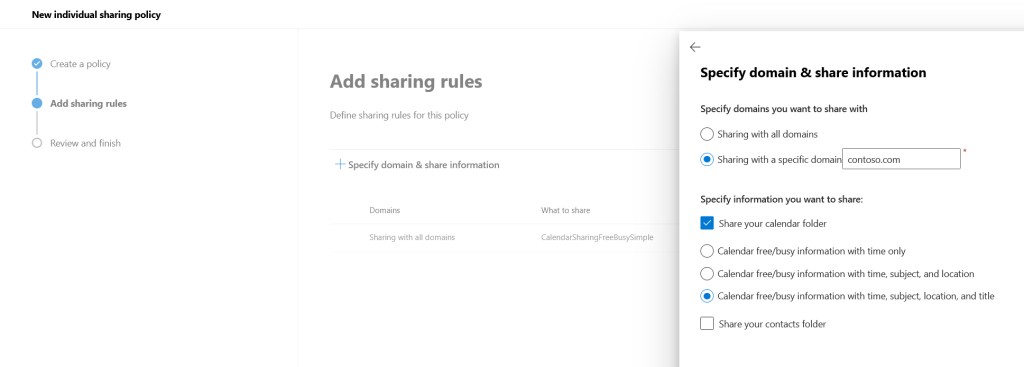Image resolution: width=1024 pixels, height=367 pixels.
Task: Click the Domains column header
Action: tap(385, 210)
